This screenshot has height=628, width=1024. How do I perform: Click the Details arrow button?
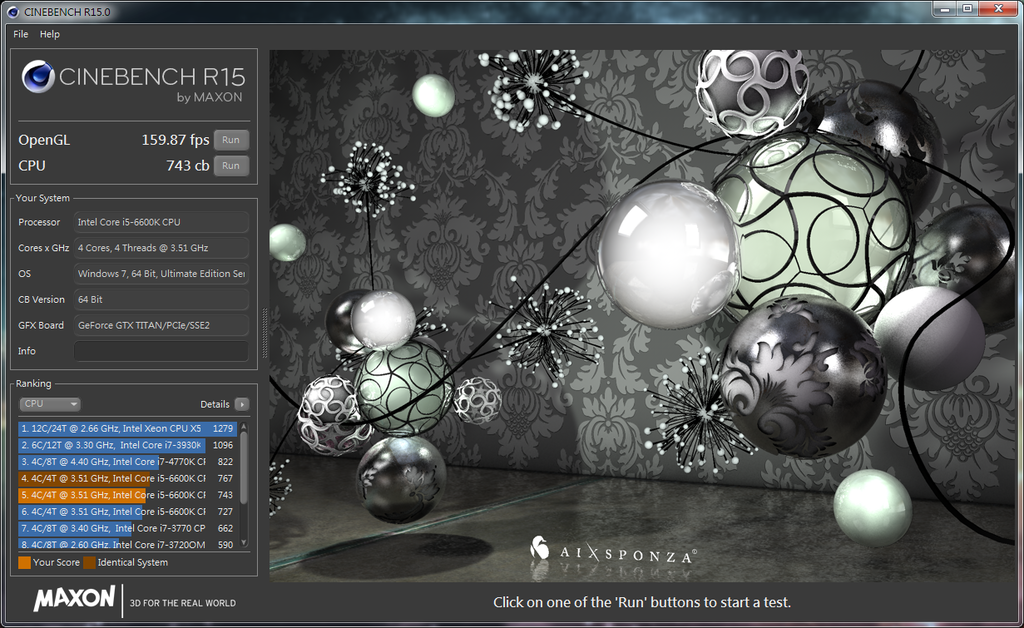241,404
